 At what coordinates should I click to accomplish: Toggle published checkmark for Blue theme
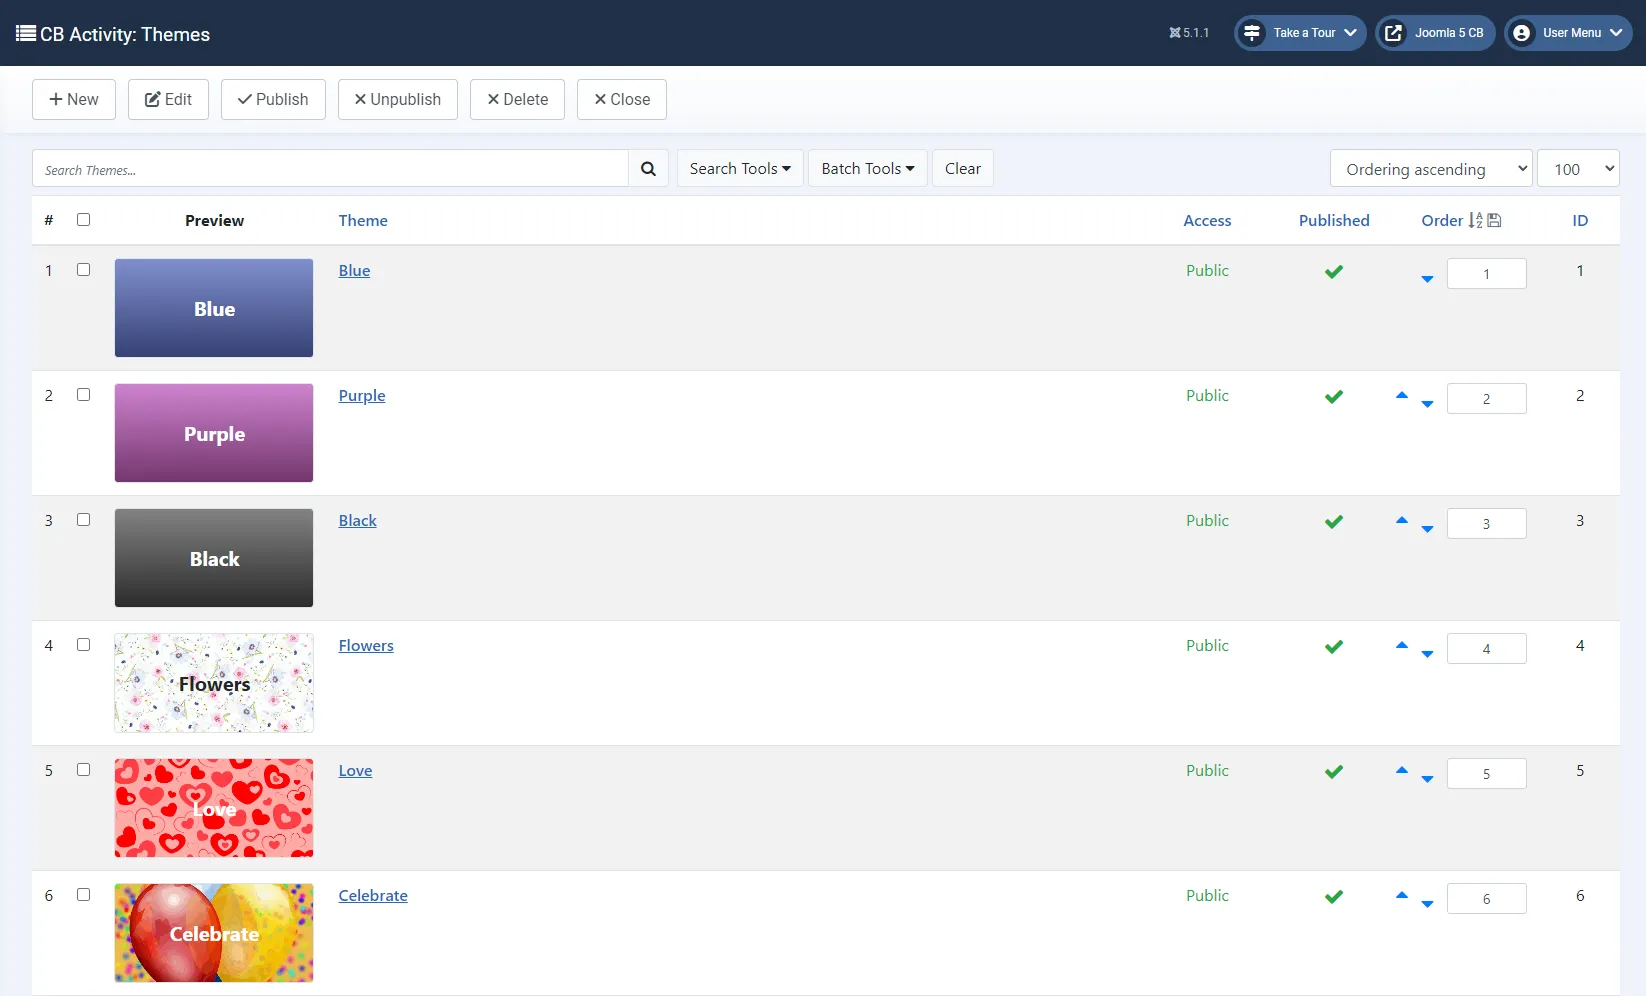click(1334, 272)
